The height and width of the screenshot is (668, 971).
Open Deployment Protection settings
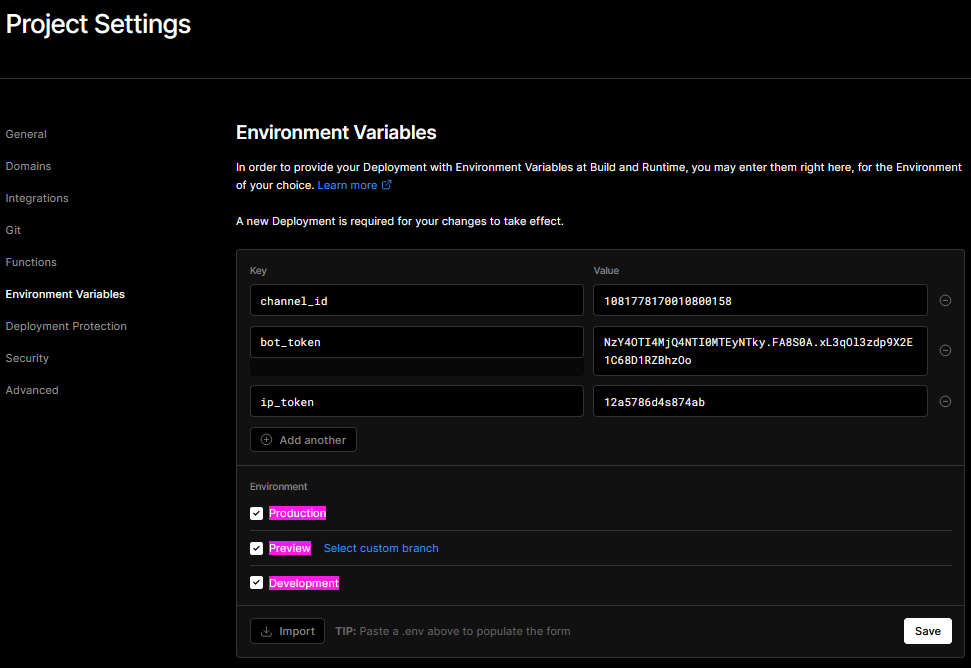click(x=66, y=326)
